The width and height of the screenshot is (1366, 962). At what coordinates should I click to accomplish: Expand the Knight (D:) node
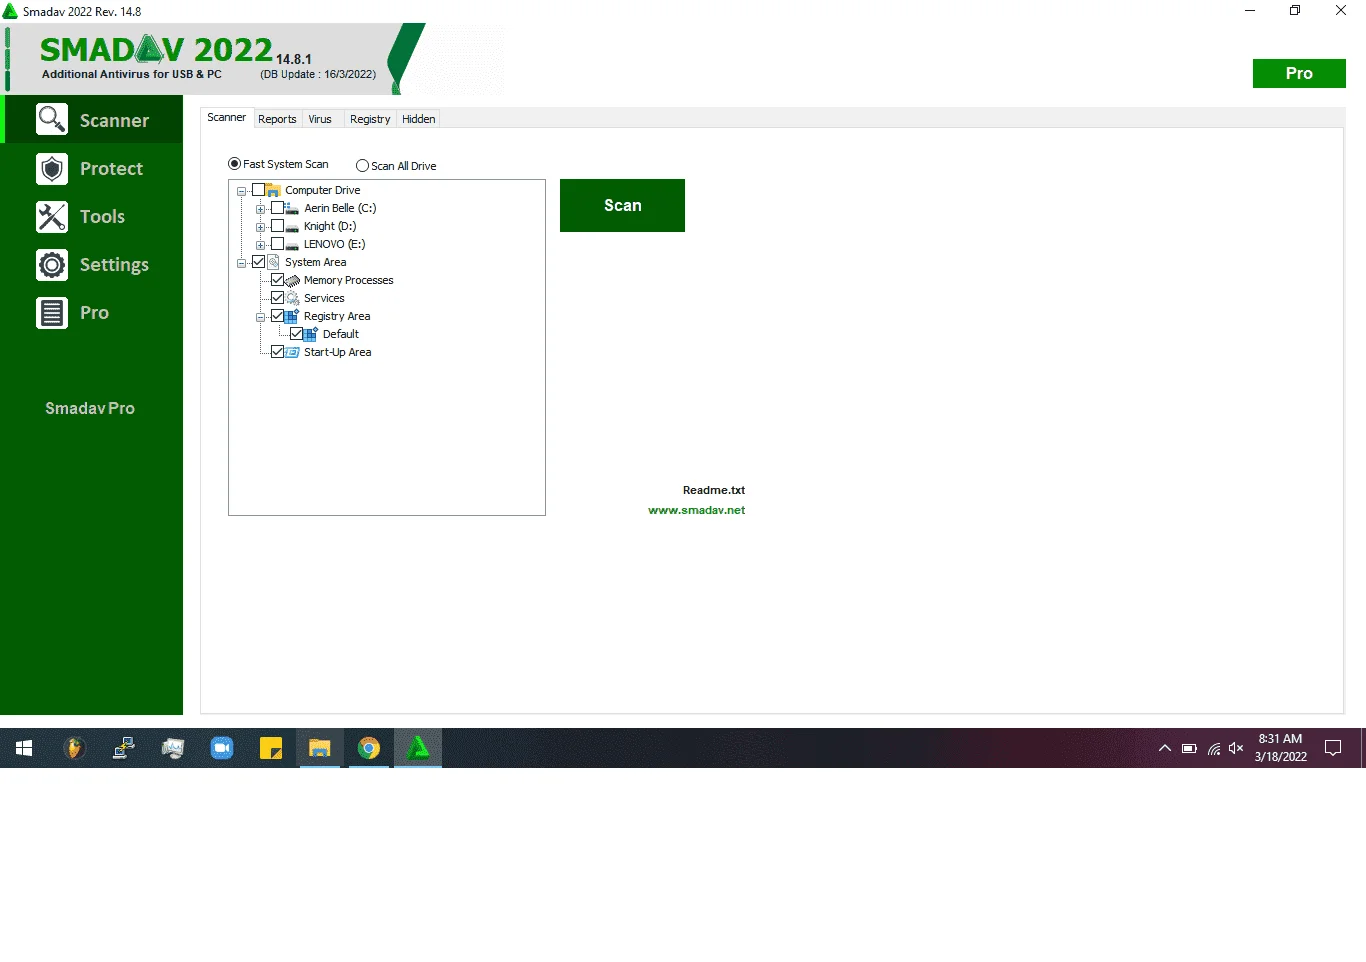(260, 227)
